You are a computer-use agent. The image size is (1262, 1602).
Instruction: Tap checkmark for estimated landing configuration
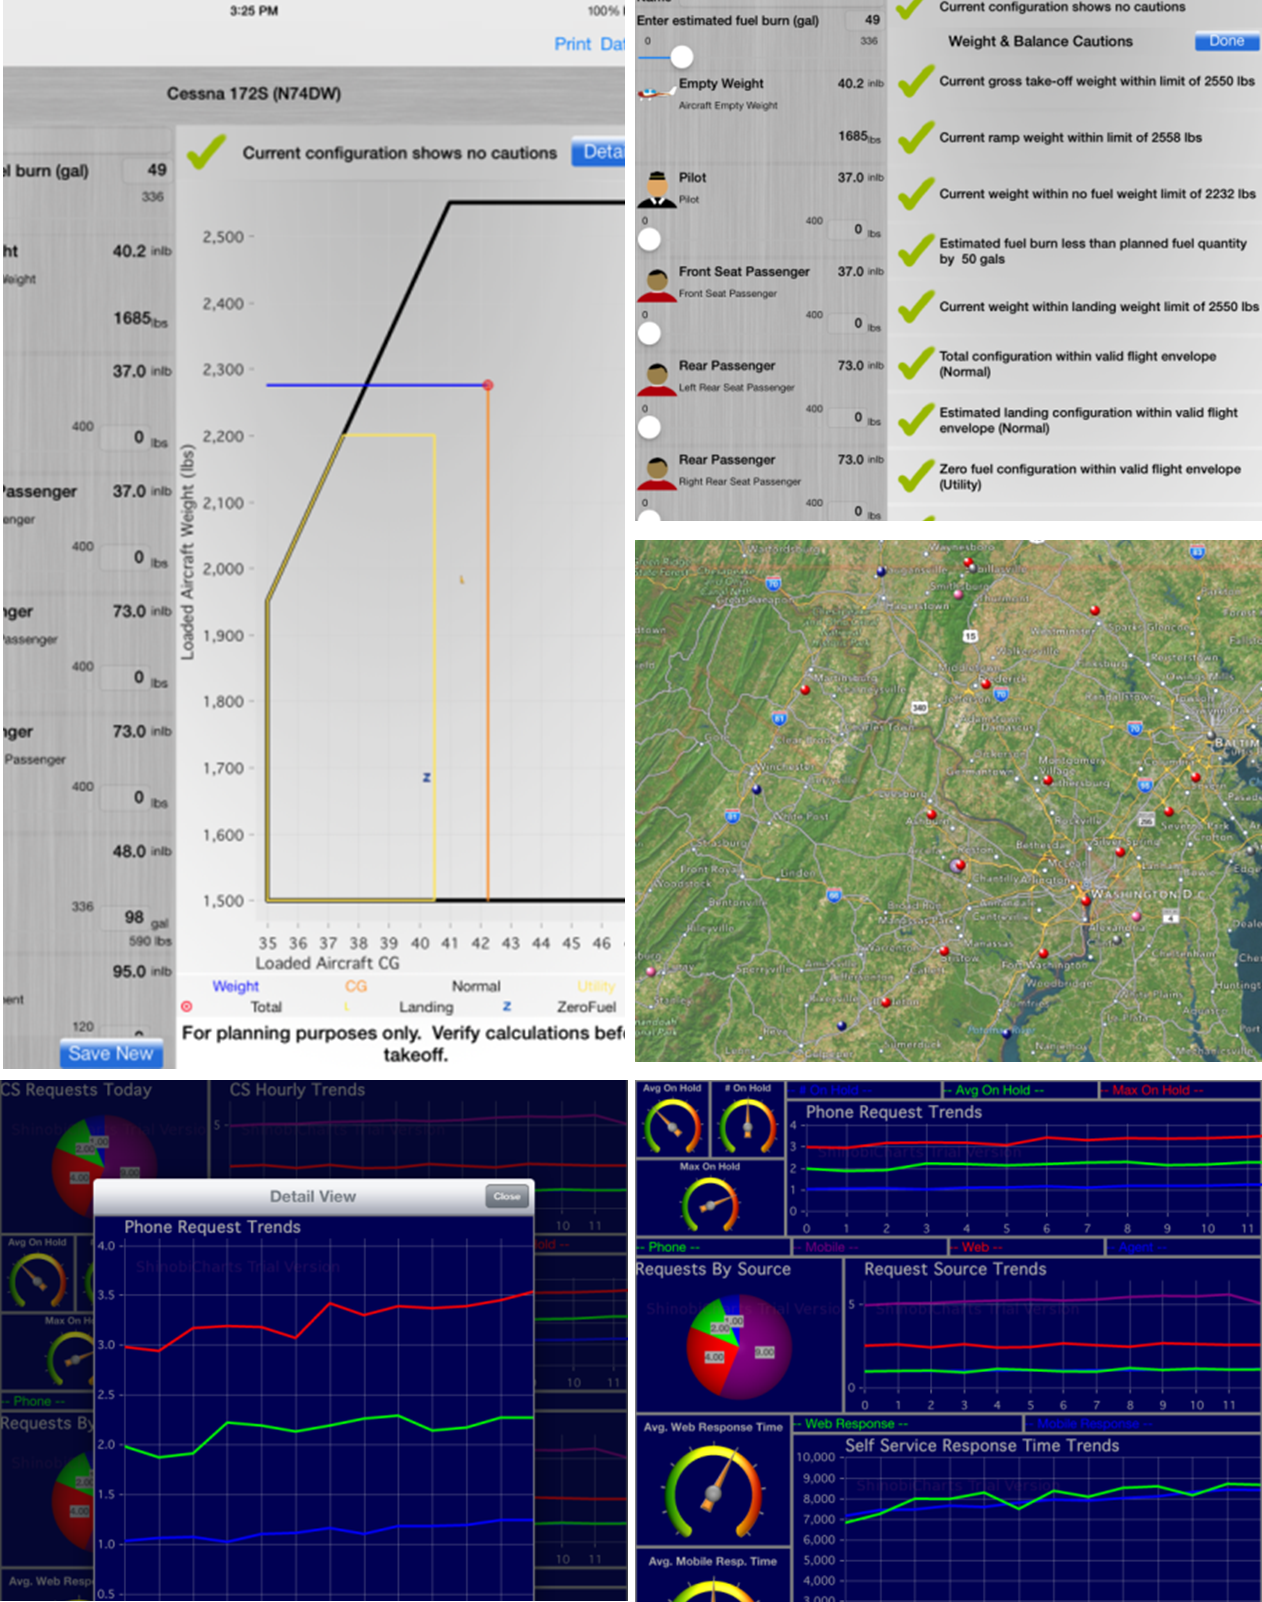click(915, 419)
